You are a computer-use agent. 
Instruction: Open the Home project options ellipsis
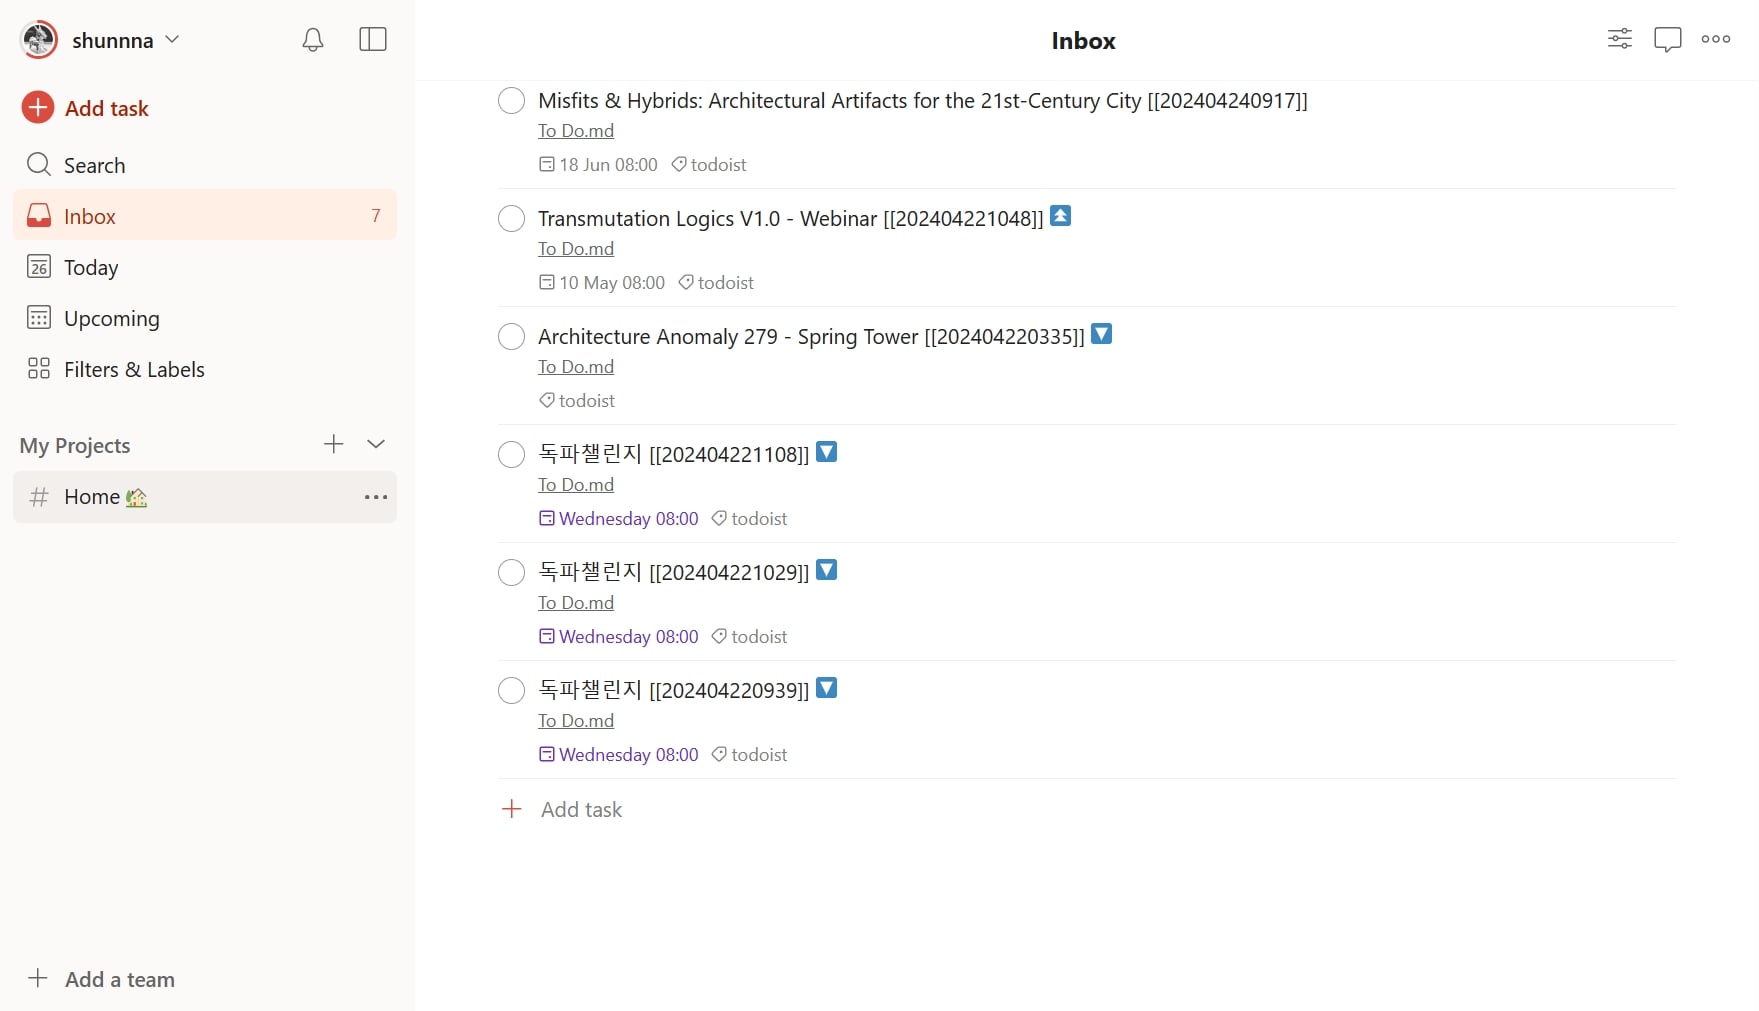(376, 497)
